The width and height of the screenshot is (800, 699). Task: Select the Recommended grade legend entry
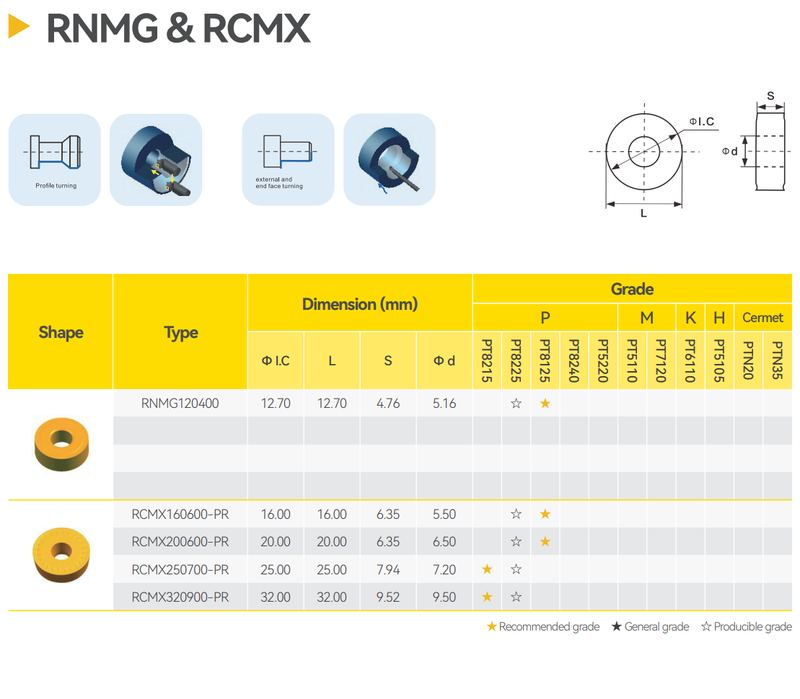543,627
